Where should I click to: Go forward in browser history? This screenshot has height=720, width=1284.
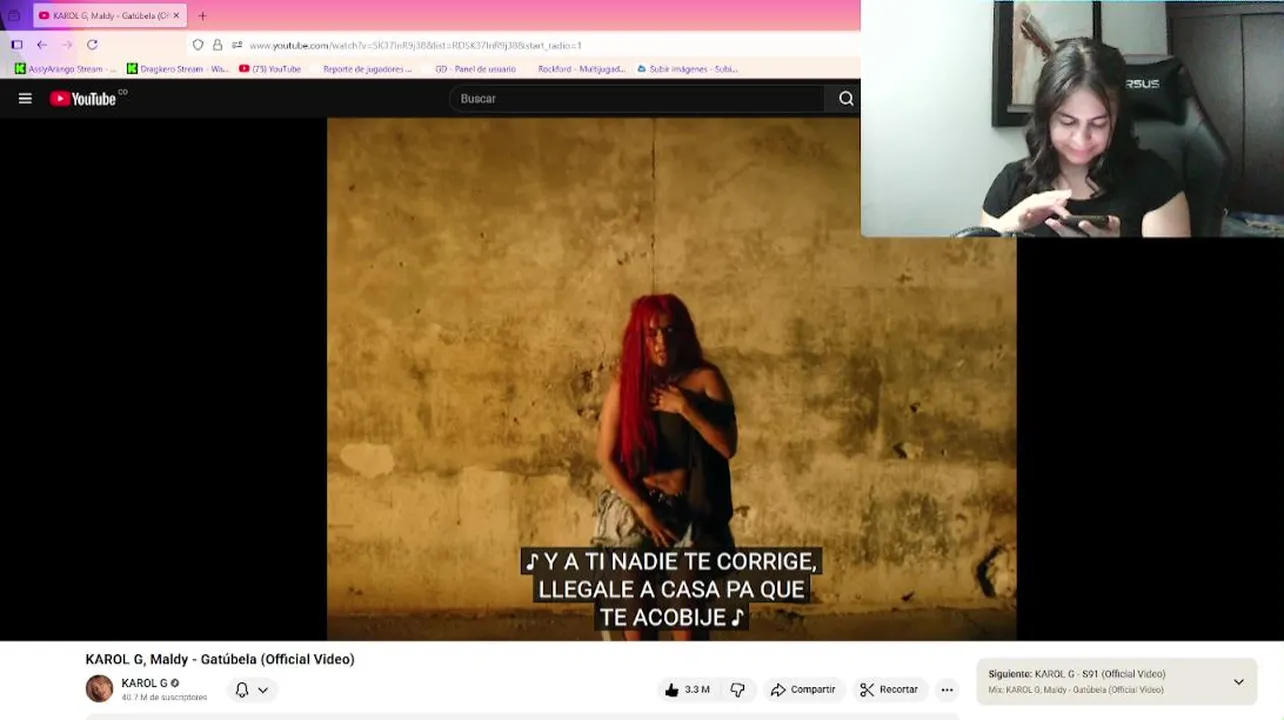click(66, 45)
